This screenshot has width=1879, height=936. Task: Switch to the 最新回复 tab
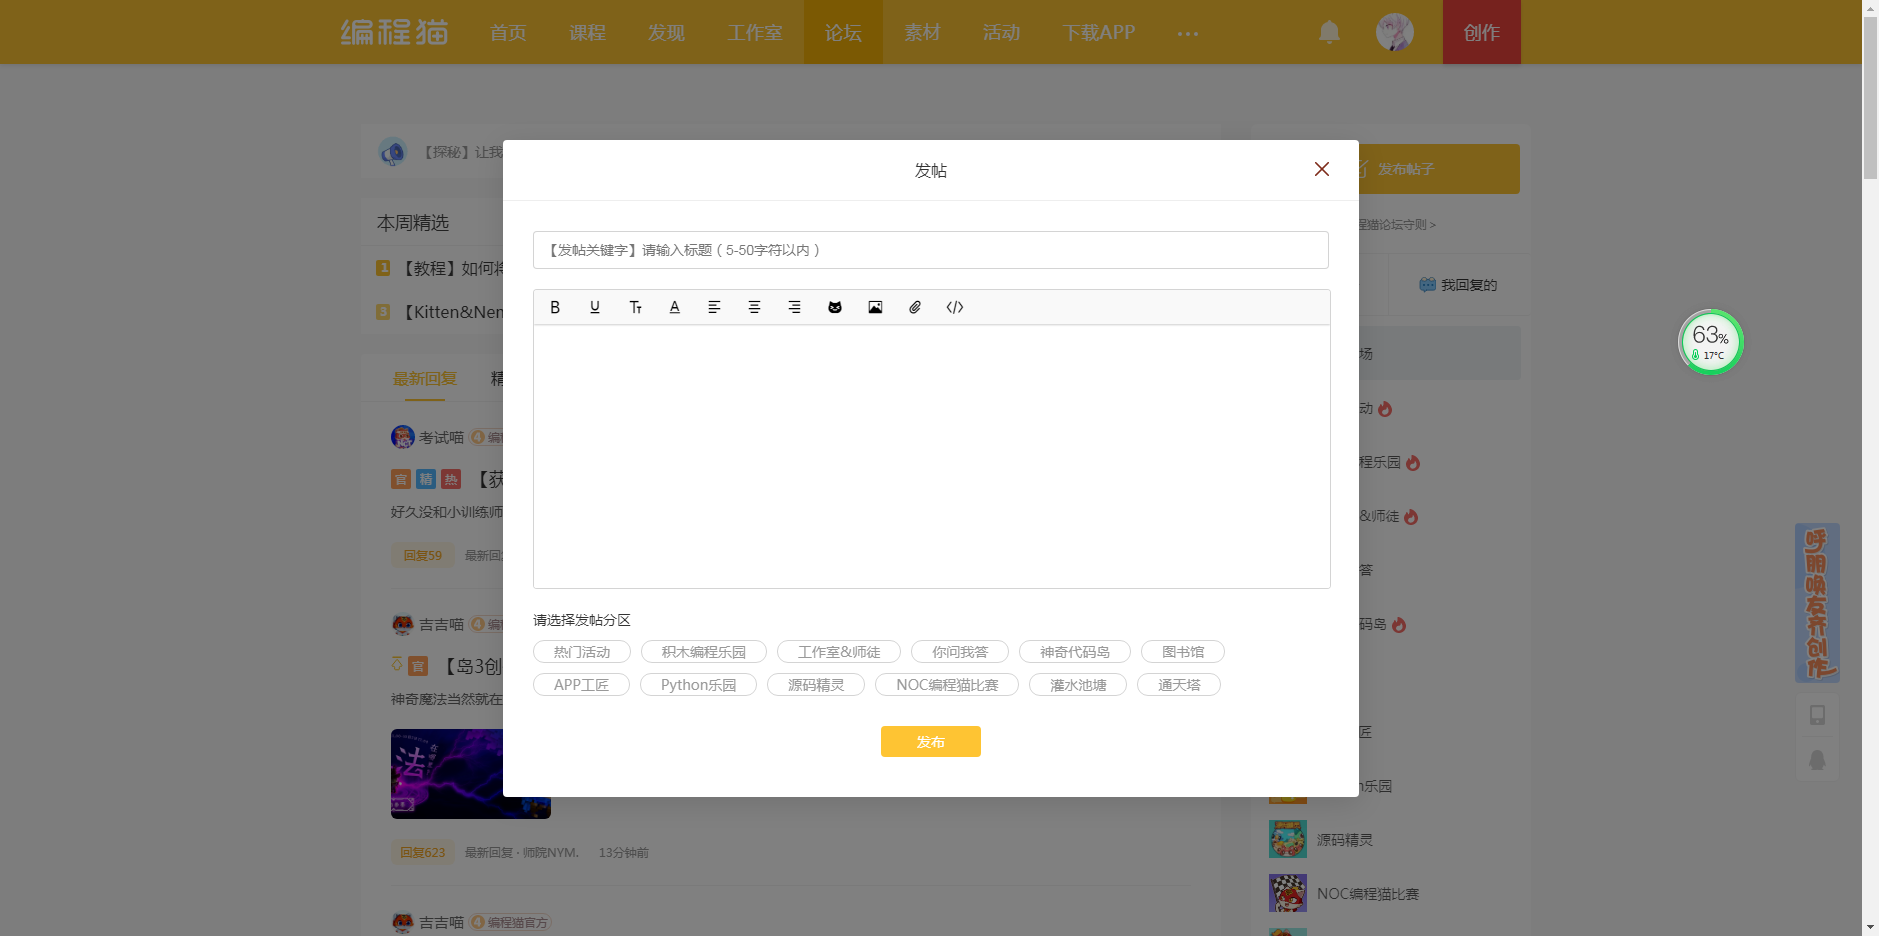(x=425, y=379)
